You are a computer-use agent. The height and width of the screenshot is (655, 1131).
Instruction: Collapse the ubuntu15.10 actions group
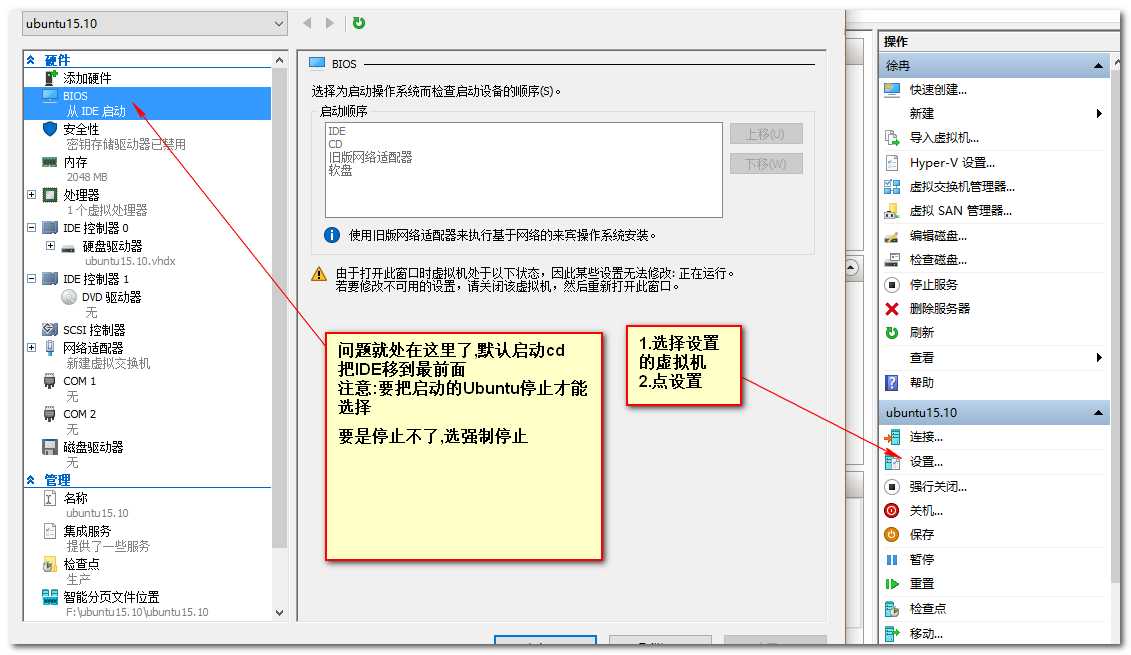pos(1098,413)
